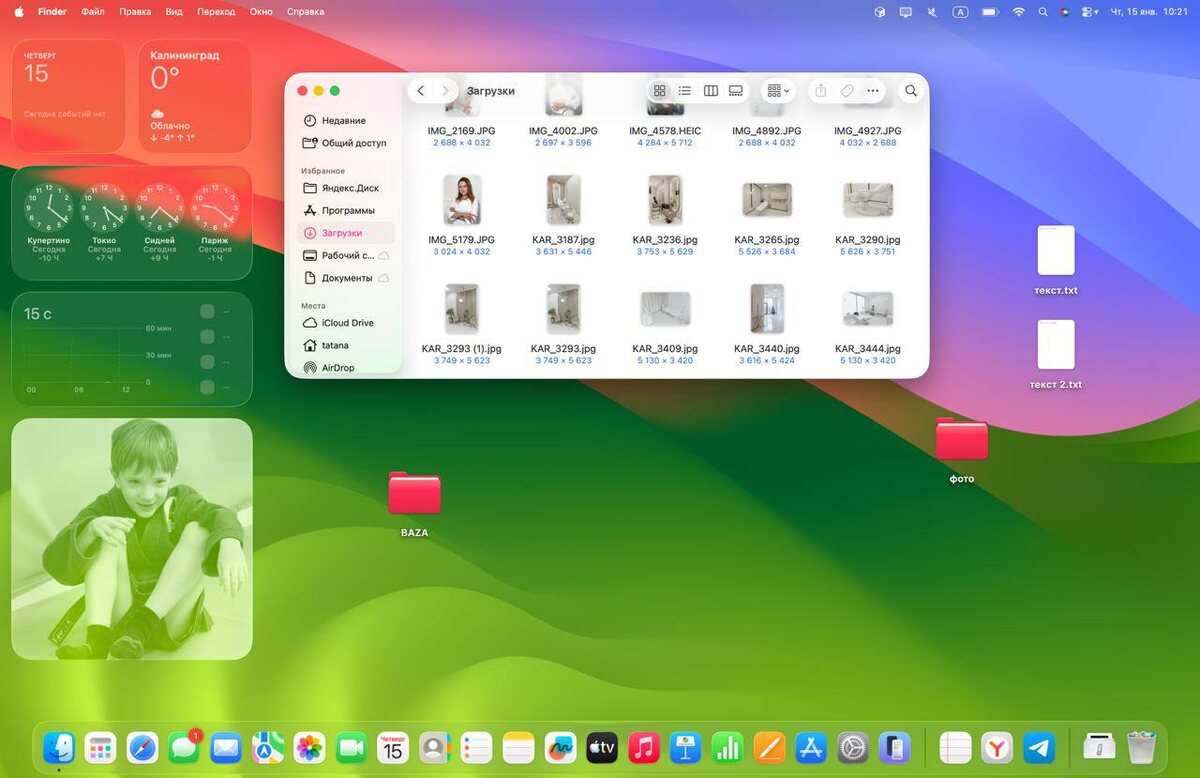Switch Finder to list view

(684, 91)
